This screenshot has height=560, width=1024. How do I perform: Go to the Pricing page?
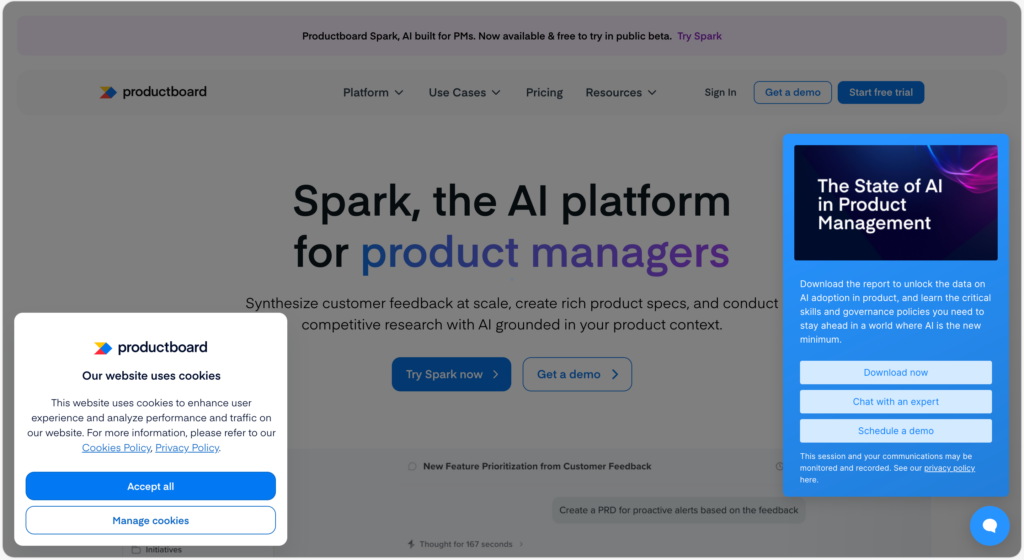[544, 93]
